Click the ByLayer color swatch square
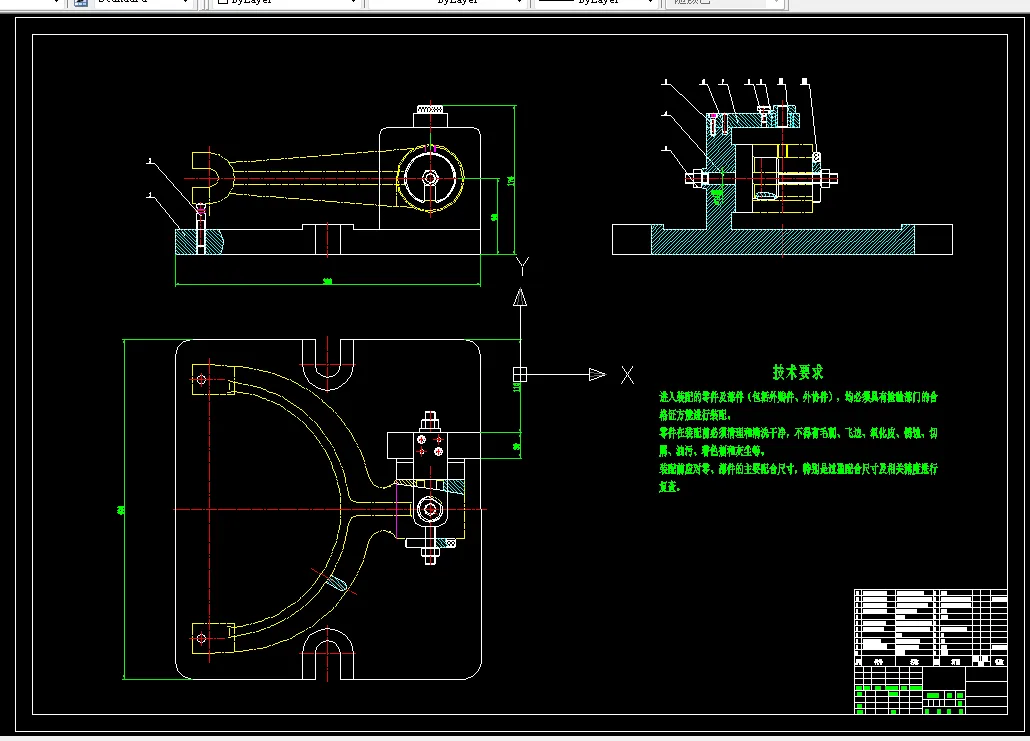 click(x=223, y=3)
